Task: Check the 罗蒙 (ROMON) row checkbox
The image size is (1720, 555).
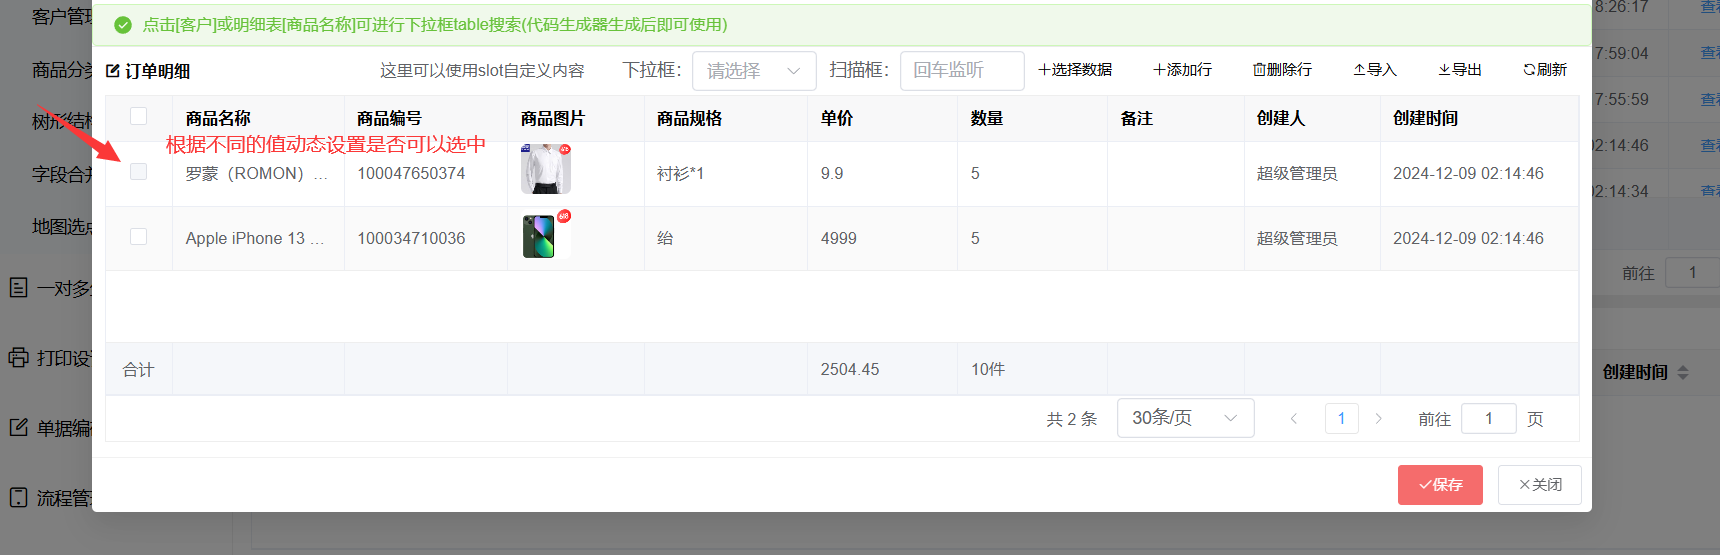Action: pos(138,172)
